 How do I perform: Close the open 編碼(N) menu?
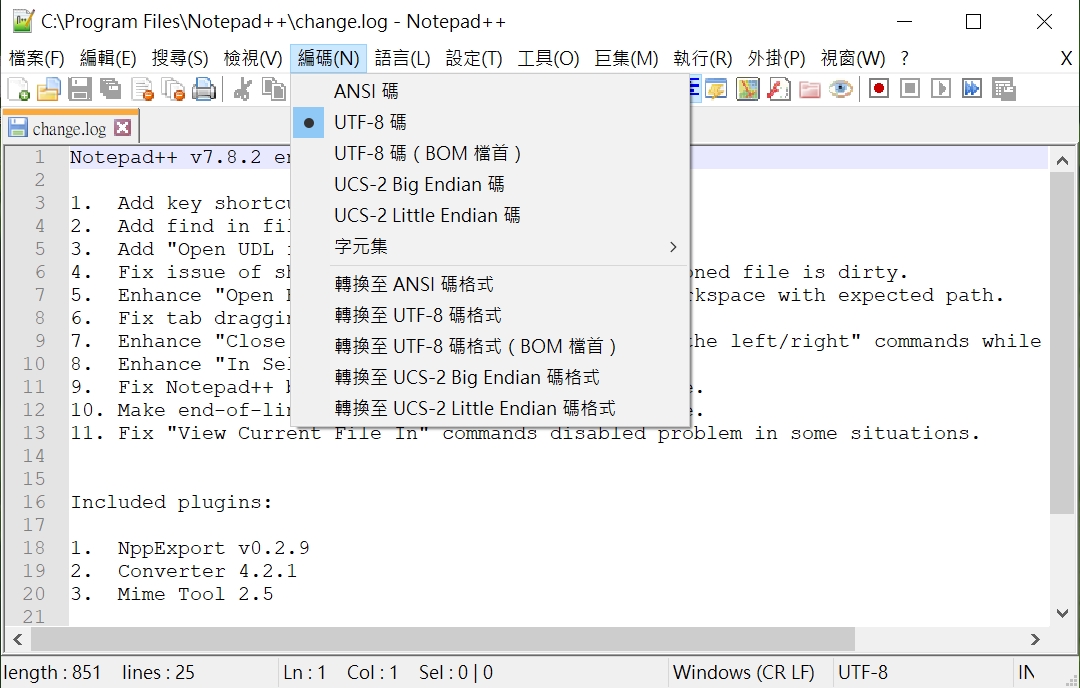pos(329,59)
